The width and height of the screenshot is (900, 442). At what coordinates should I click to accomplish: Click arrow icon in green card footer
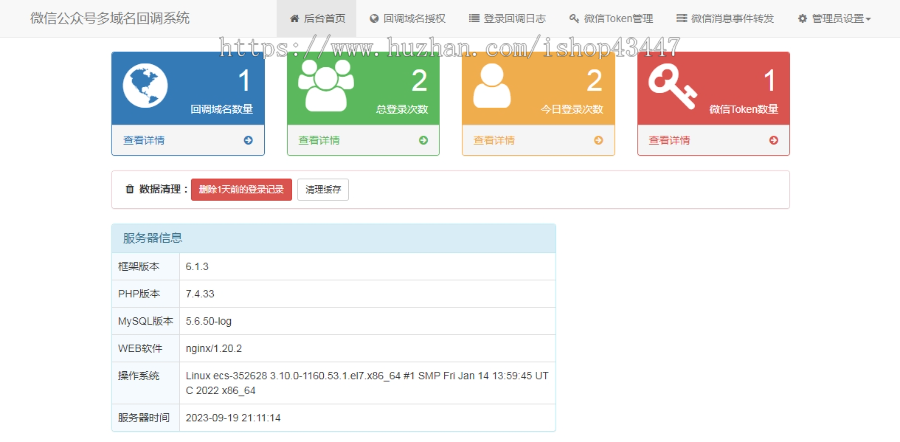tap(423, 140)
